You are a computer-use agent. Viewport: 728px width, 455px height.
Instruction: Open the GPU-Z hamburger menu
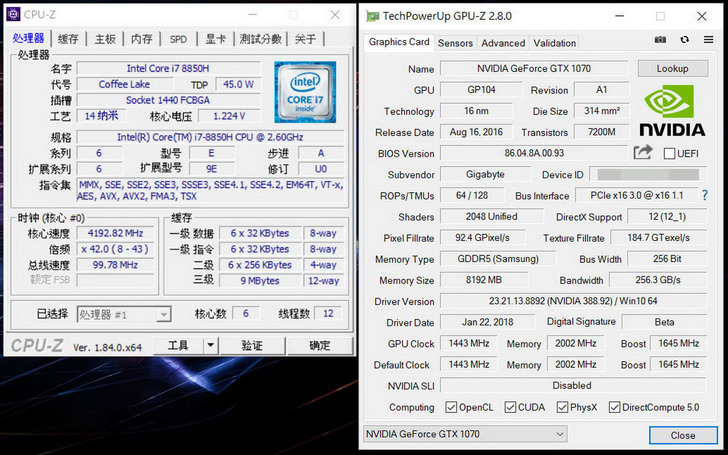pos(707,41)
